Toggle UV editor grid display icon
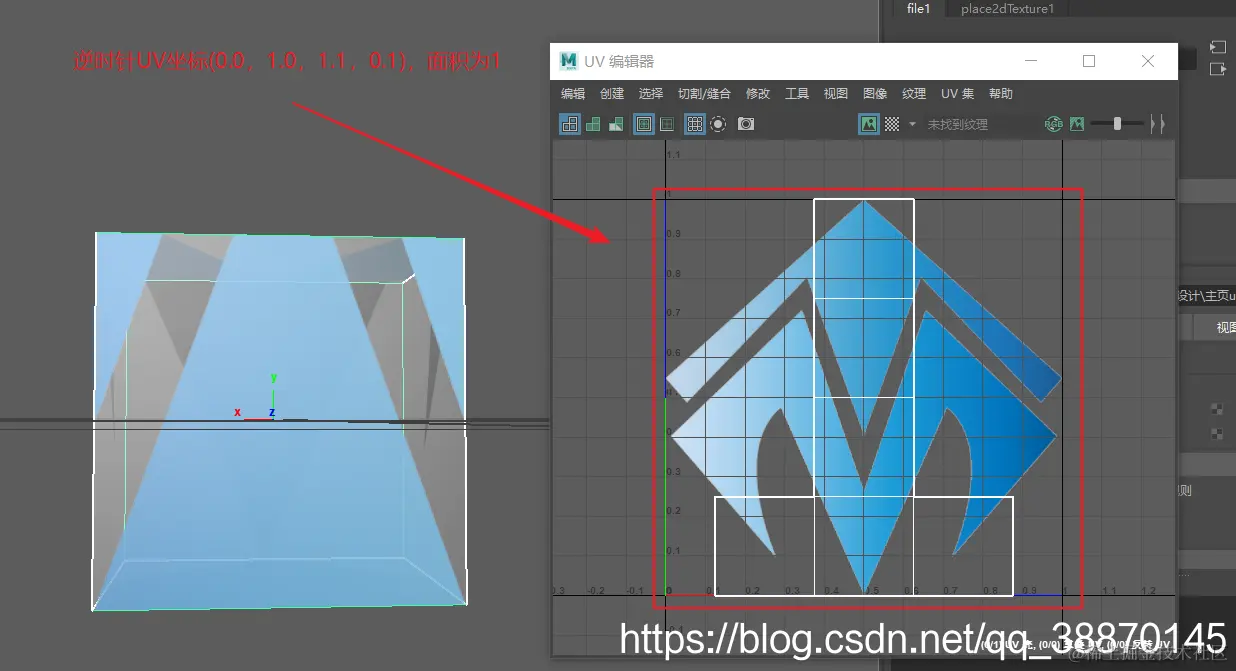 [x=695, y=124]
